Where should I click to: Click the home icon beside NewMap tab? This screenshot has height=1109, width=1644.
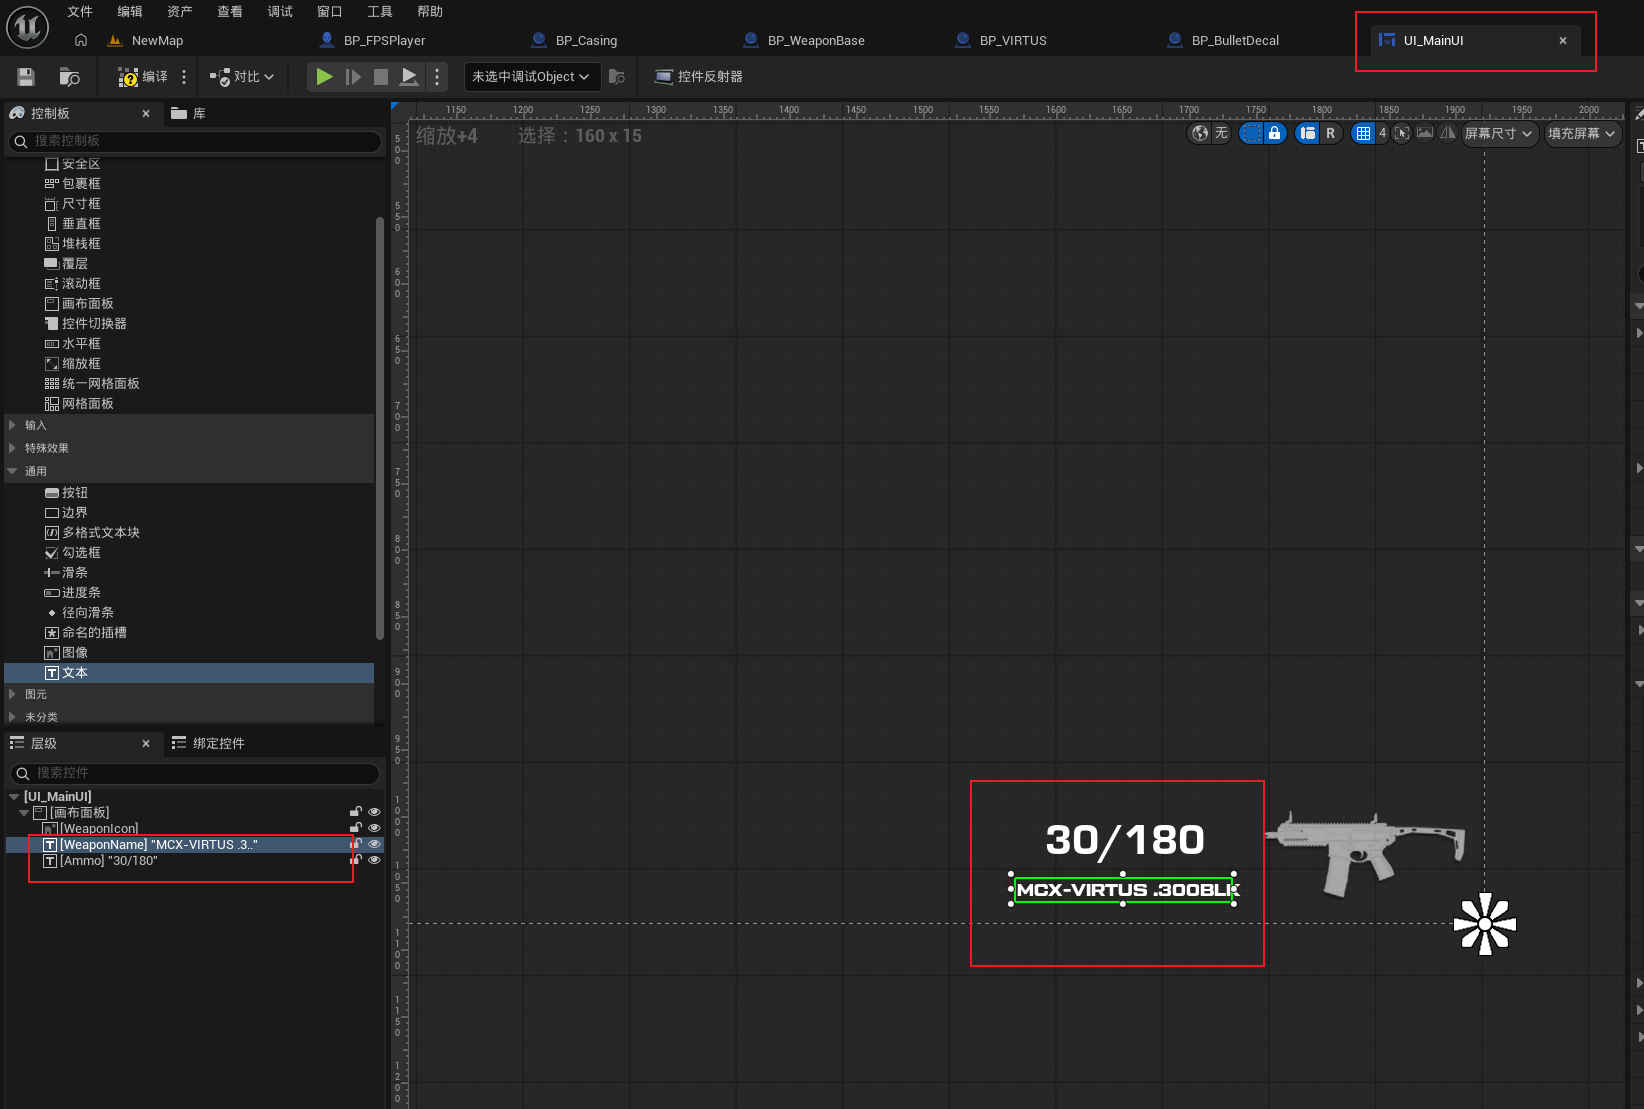[x=81, y=40]
